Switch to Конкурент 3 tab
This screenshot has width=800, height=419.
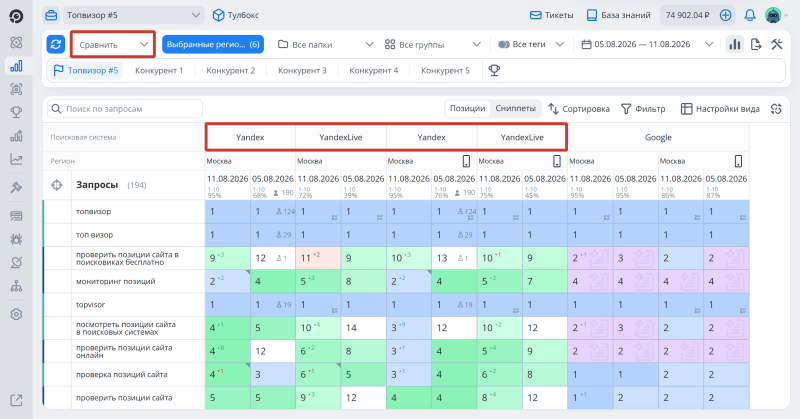pos(302,70)
